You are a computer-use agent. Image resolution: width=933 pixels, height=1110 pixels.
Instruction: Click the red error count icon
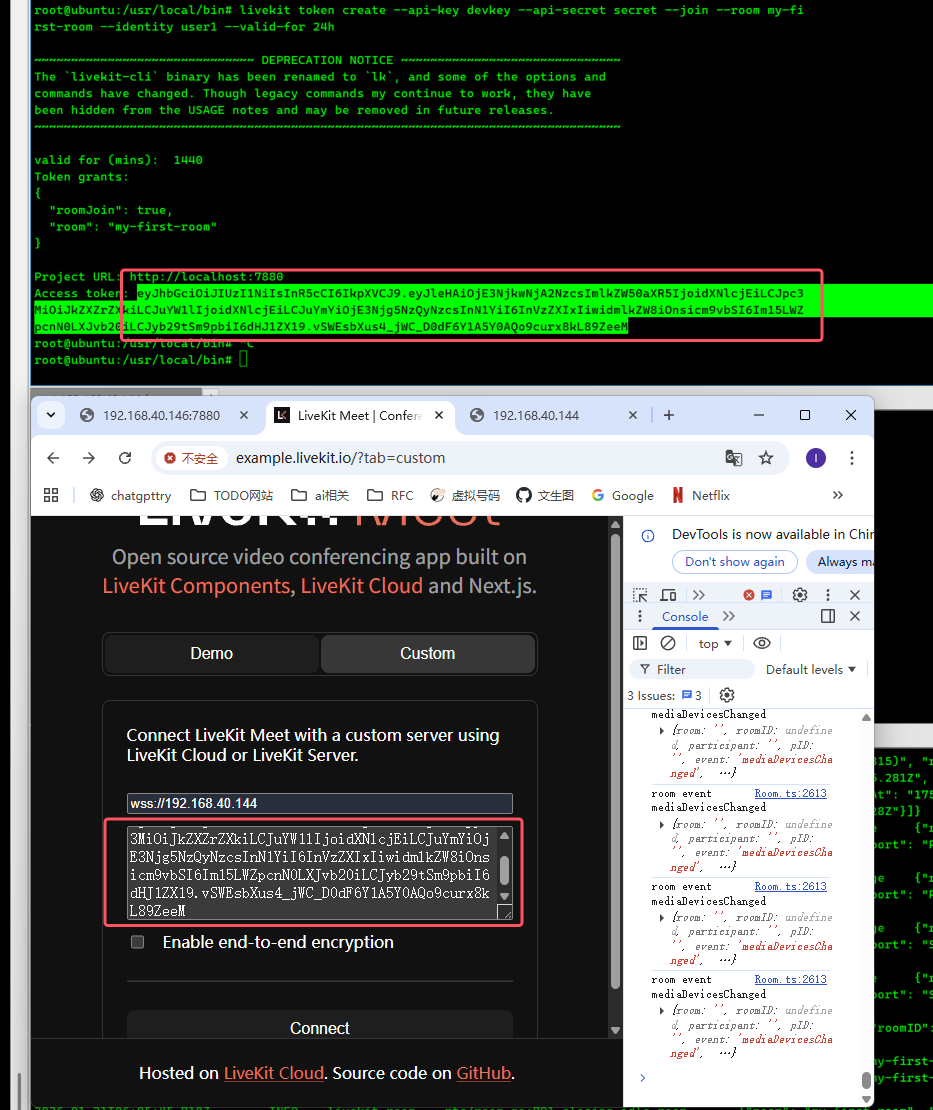point(749,595)
